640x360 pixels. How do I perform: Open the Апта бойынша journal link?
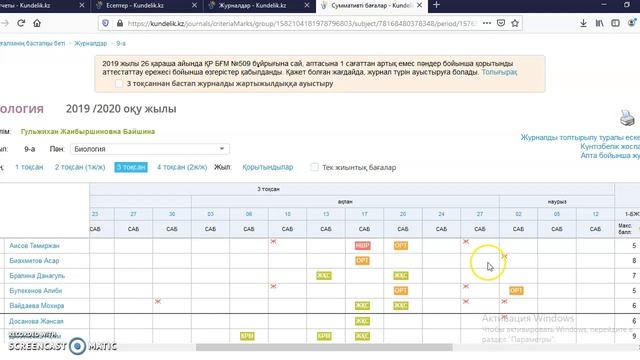coord(610,156)
